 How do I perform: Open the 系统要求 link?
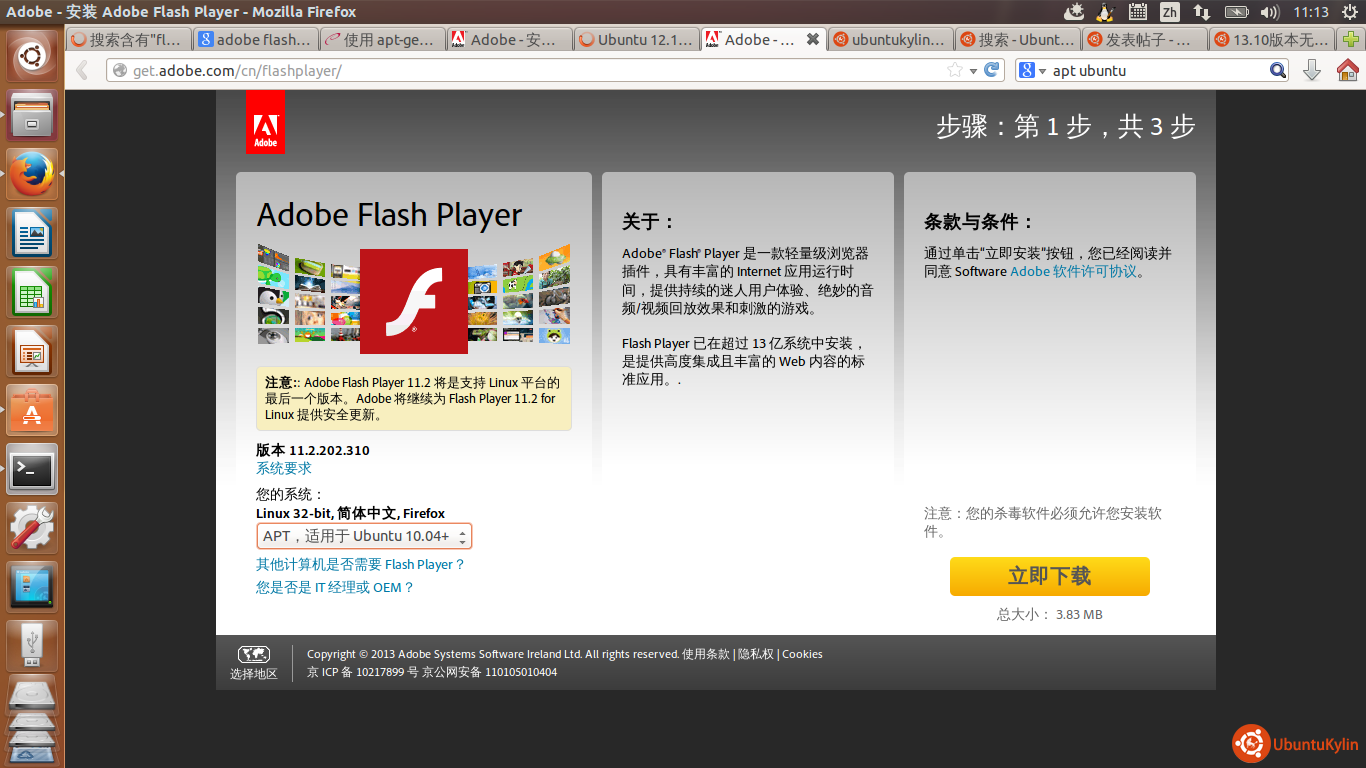pos(284,468)
